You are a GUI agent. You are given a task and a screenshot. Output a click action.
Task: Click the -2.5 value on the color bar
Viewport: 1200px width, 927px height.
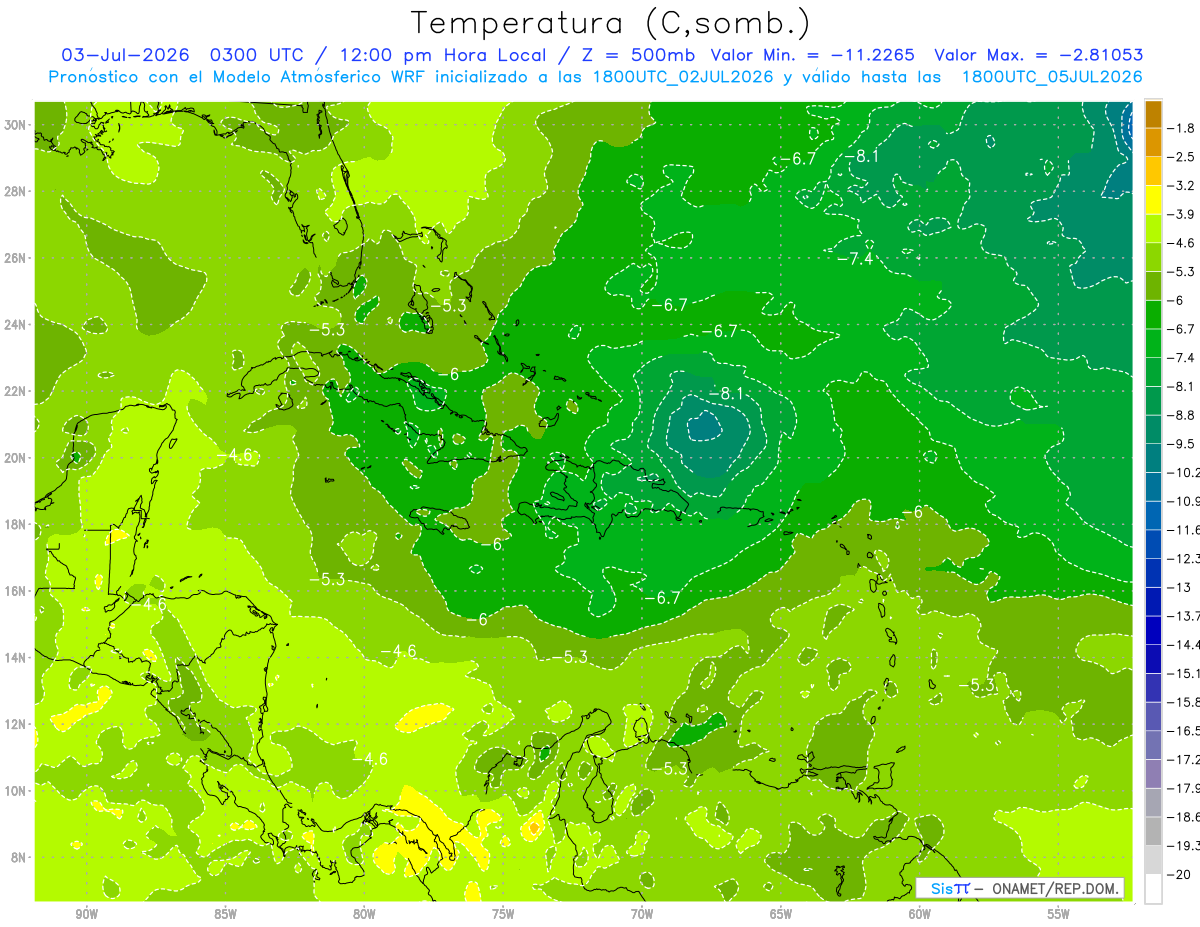click(x=1182, y=157)
